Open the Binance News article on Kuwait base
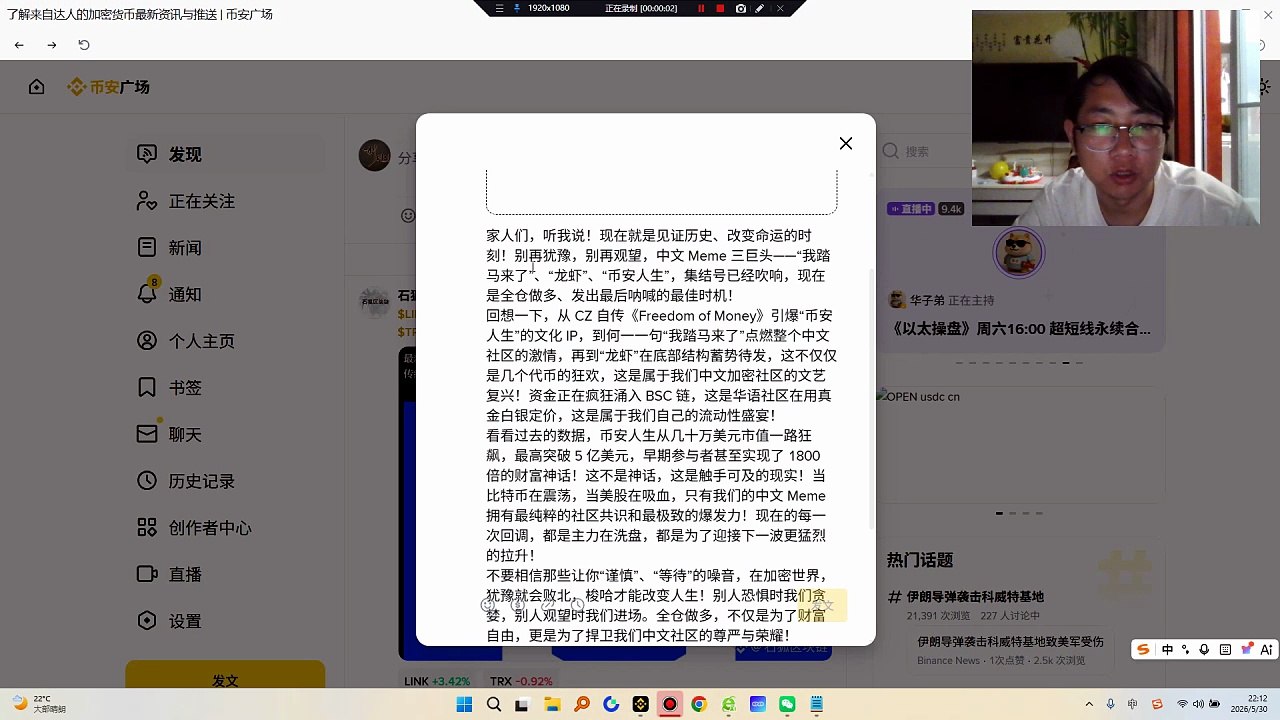 coord(1010,650)
